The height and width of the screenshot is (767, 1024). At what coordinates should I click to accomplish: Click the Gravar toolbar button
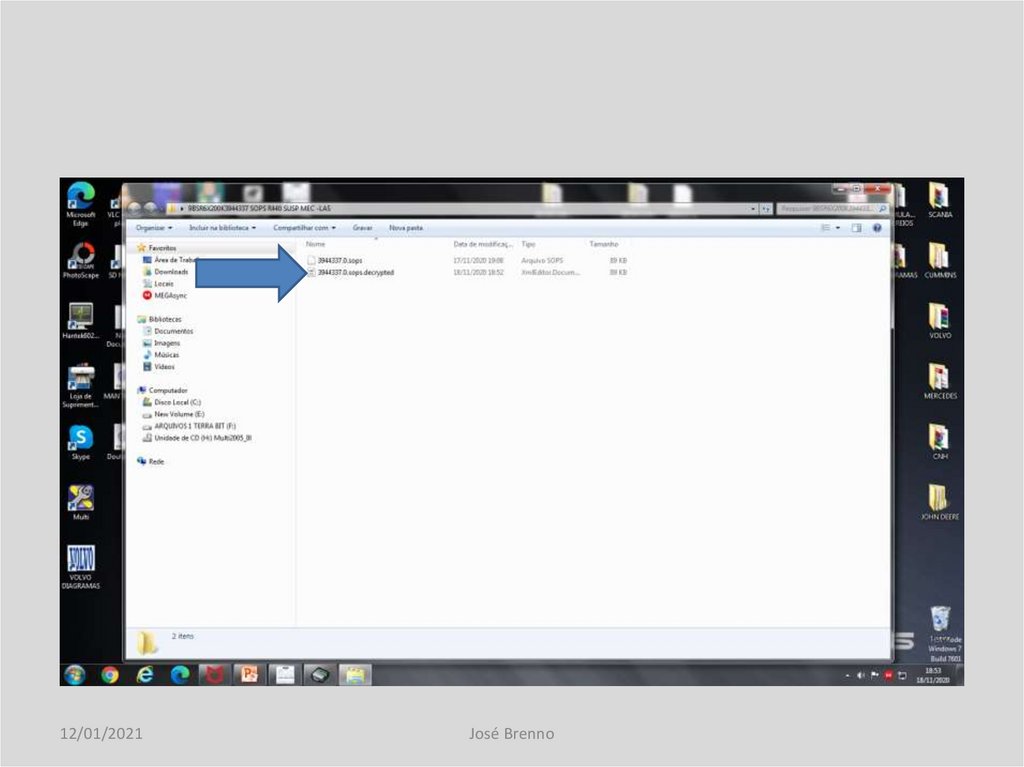362,228
